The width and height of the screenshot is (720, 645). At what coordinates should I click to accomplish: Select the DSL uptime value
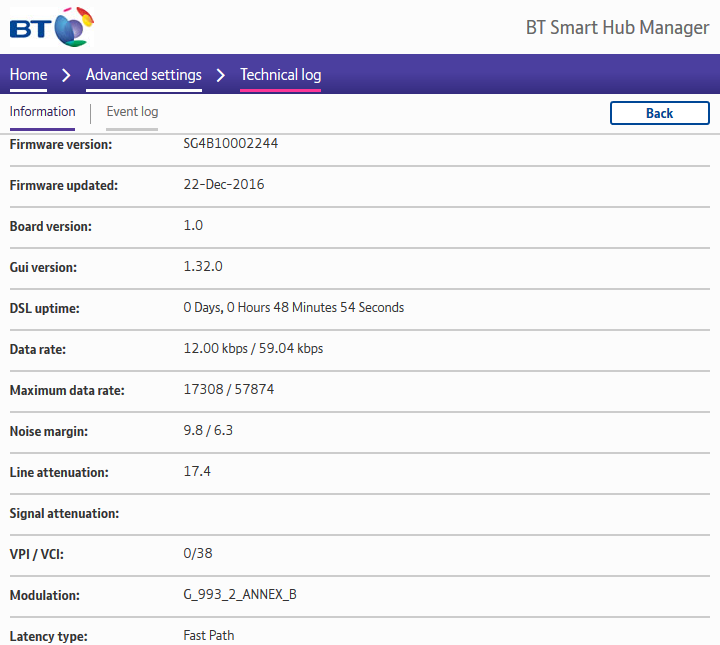coord(293,307)
